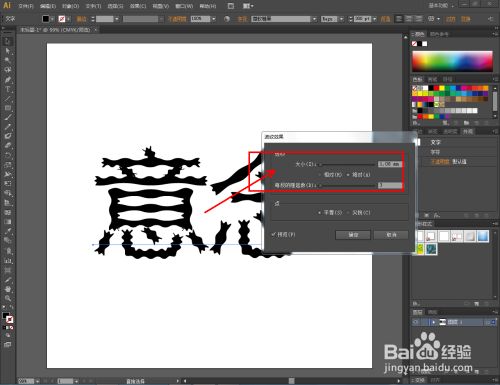Open the 编辑(E) menu
Screen dimensions: 500x385
tap(48, 6)
